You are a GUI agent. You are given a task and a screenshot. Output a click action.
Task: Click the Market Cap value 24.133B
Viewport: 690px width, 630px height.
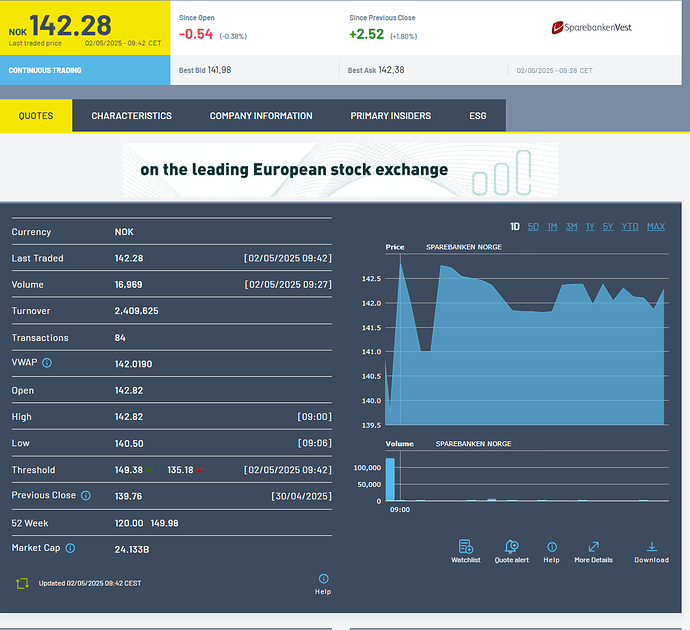coord(132,549)
